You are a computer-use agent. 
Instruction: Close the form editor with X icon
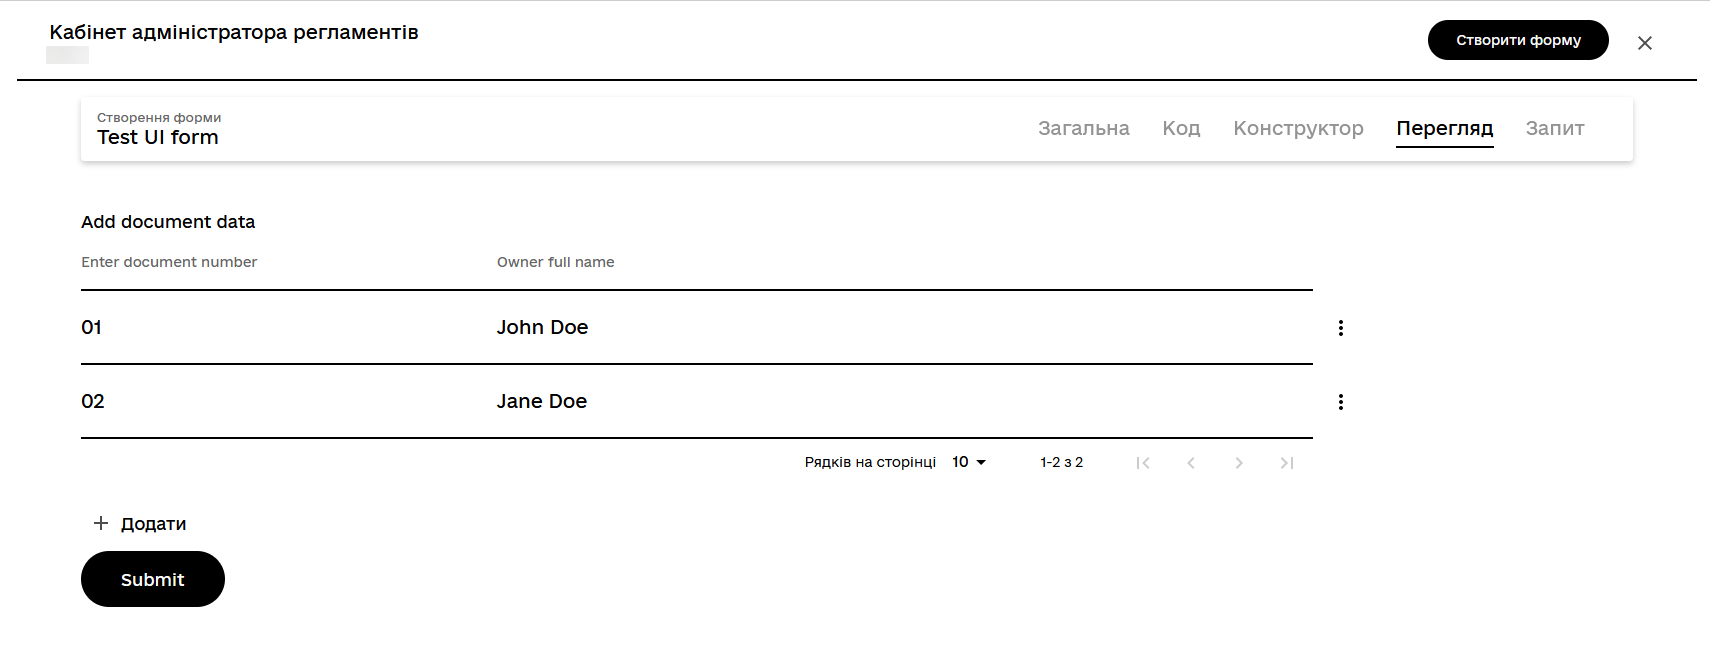(1644, 43)
